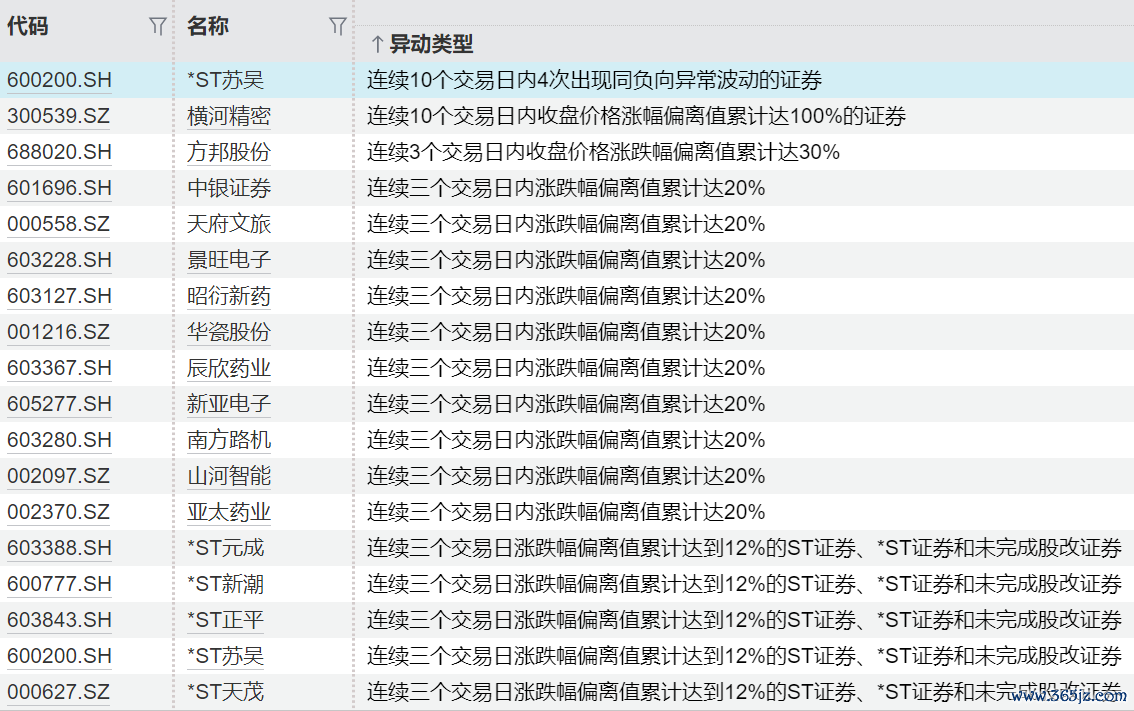Open stock name 横河精密
Screen dimensions: 1134x711
pyautogui.click(x=229, y=116)
